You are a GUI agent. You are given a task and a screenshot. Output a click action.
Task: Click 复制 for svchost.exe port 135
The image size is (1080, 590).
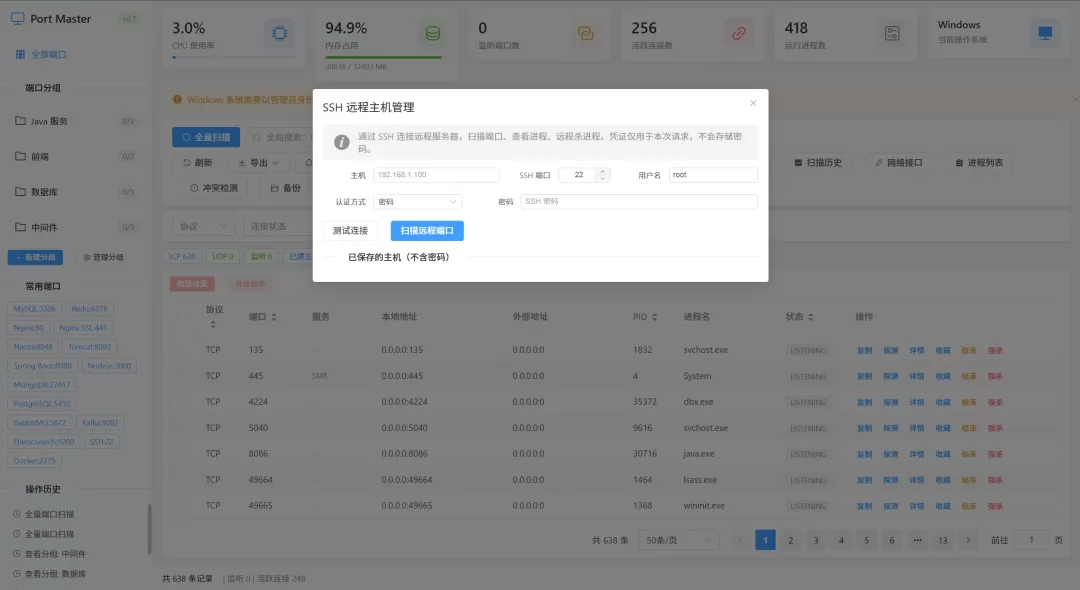point(864,350)
